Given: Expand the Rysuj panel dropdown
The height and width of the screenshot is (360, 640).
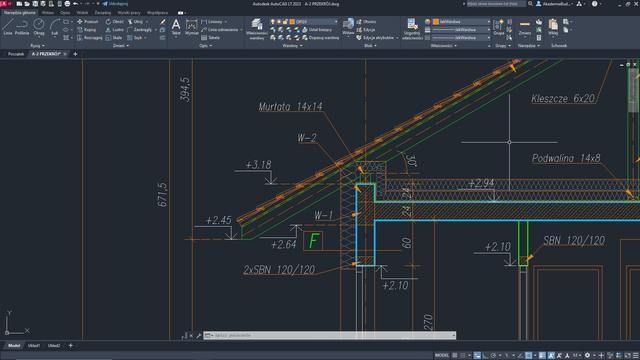Looking at the screenshot, I should coord(38,46).
